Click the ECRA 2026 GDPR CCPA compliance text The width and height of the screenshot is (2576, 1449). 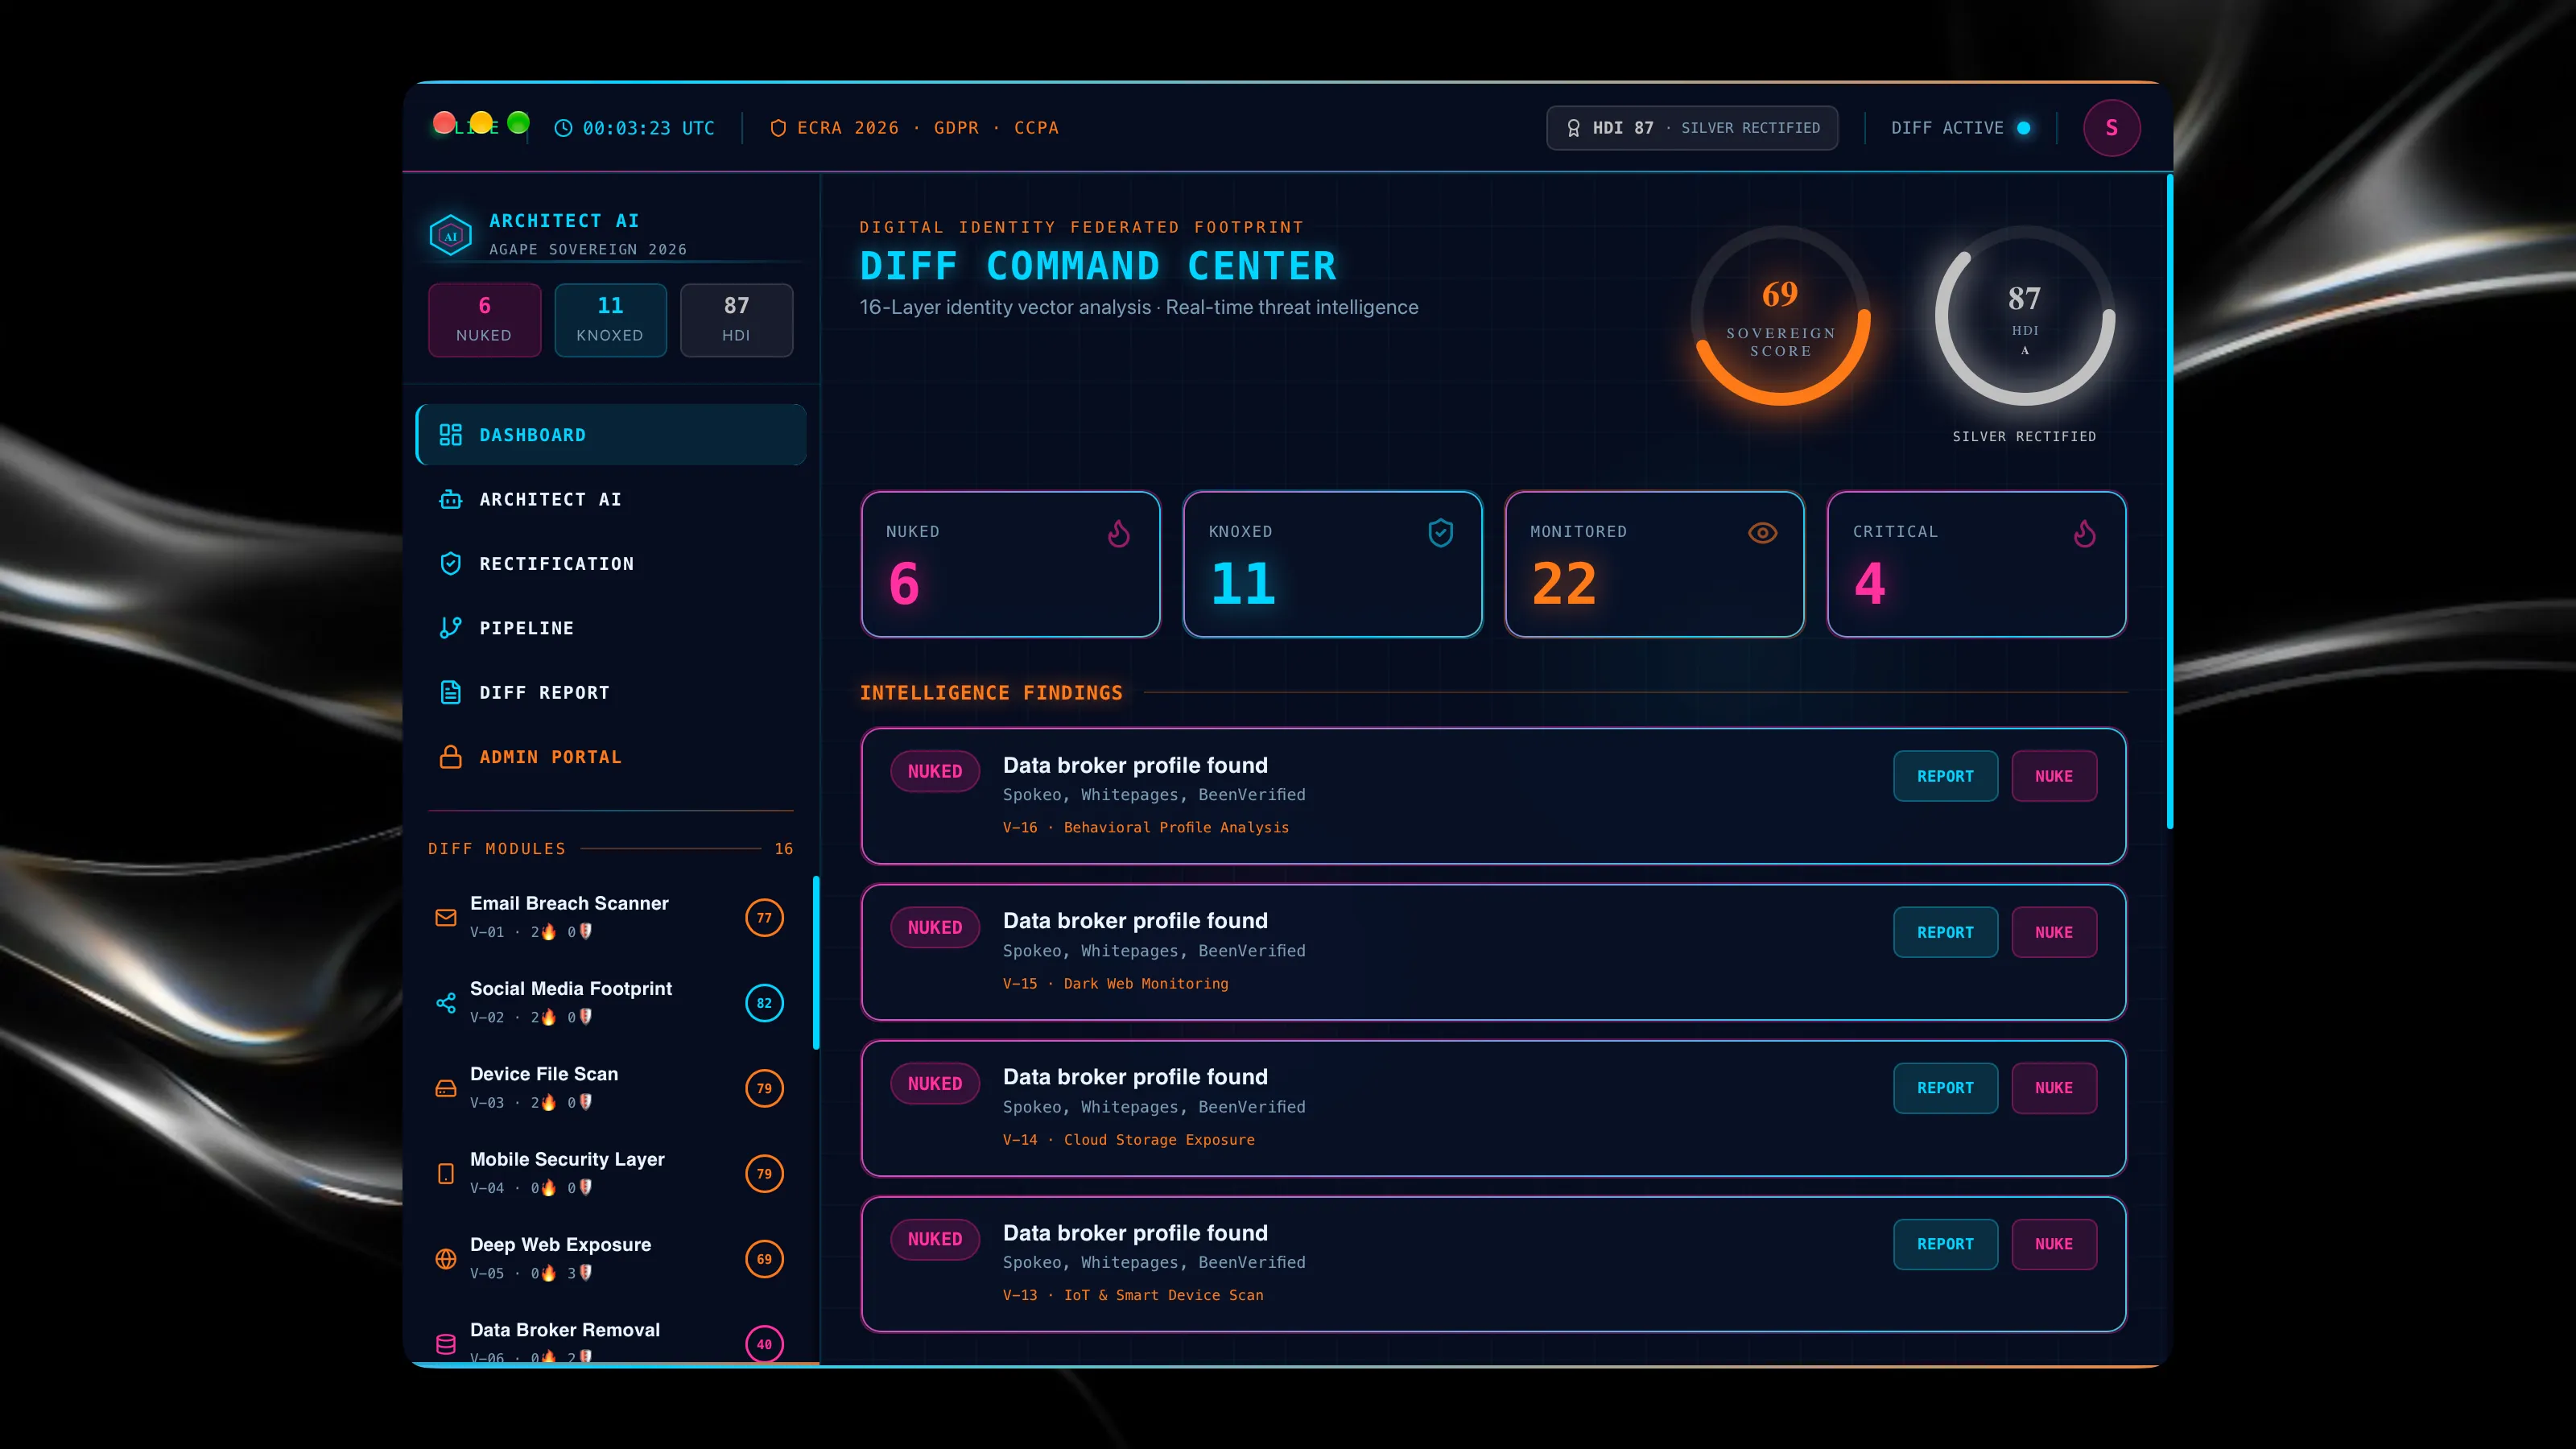[928, 128]
